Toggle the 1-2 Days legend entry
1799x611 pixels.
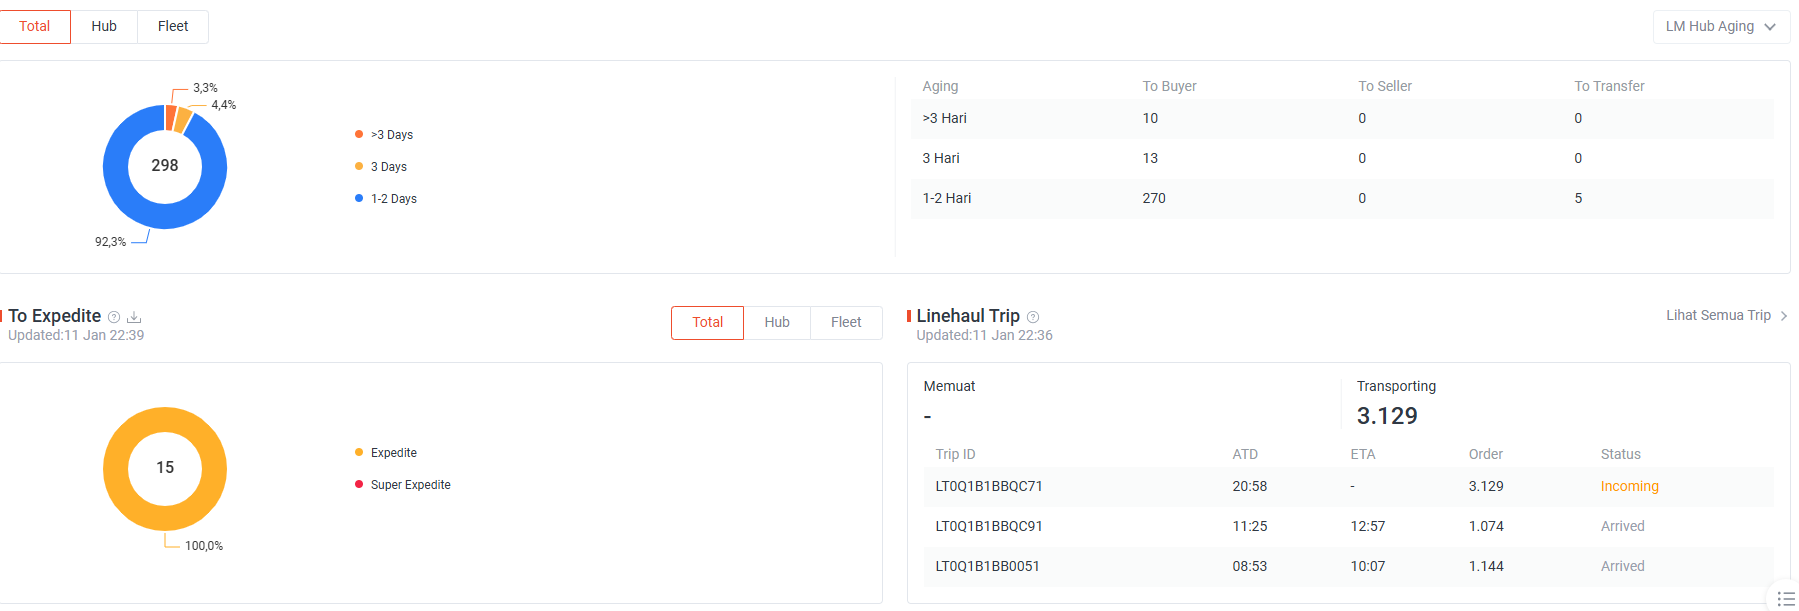386,199
